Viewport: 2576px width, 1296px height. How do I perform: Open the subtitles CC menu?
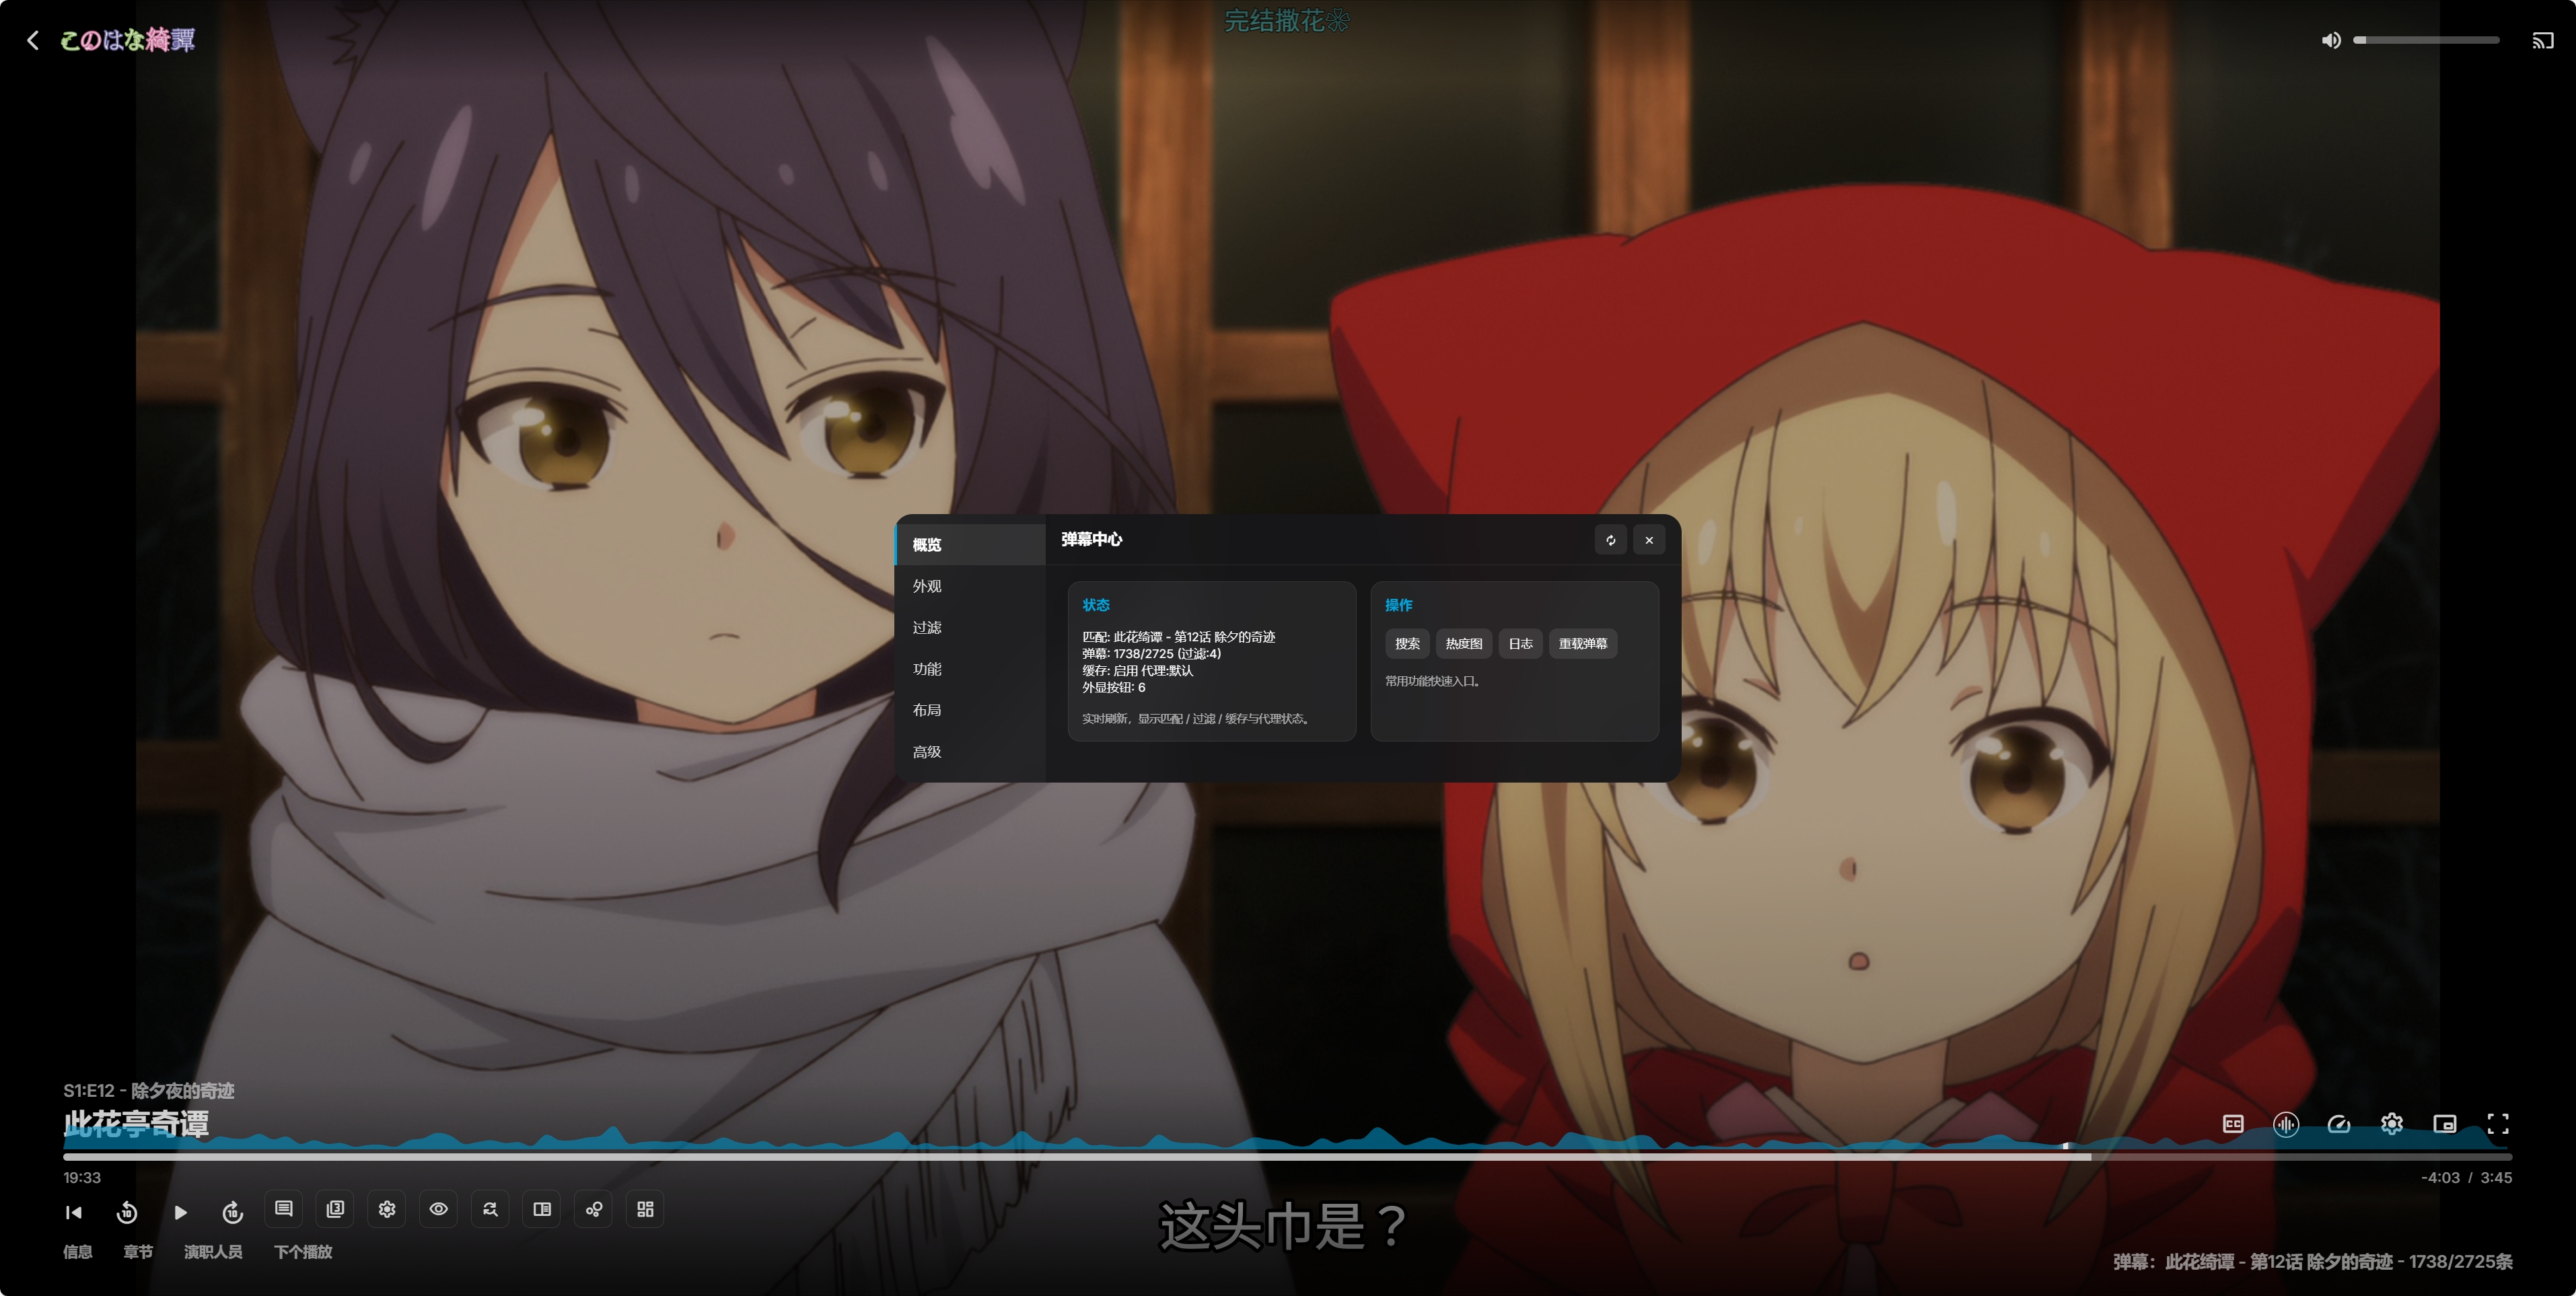coord(2232,1124)
